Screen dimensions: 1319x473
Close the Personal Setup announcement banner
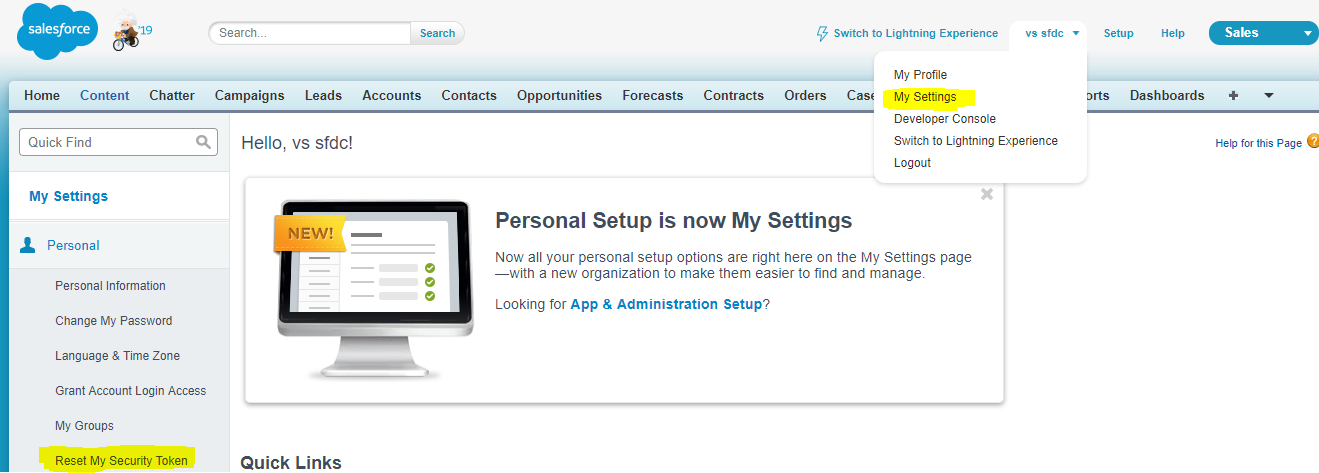pyautogui.click(x=987, y=194)
